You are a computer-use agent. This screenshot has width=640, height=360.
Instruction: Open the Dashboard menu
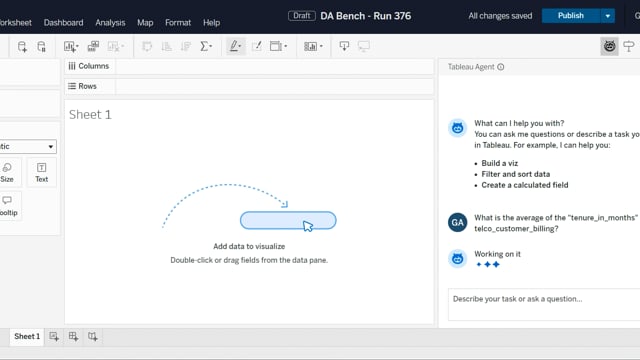point(63,22)
